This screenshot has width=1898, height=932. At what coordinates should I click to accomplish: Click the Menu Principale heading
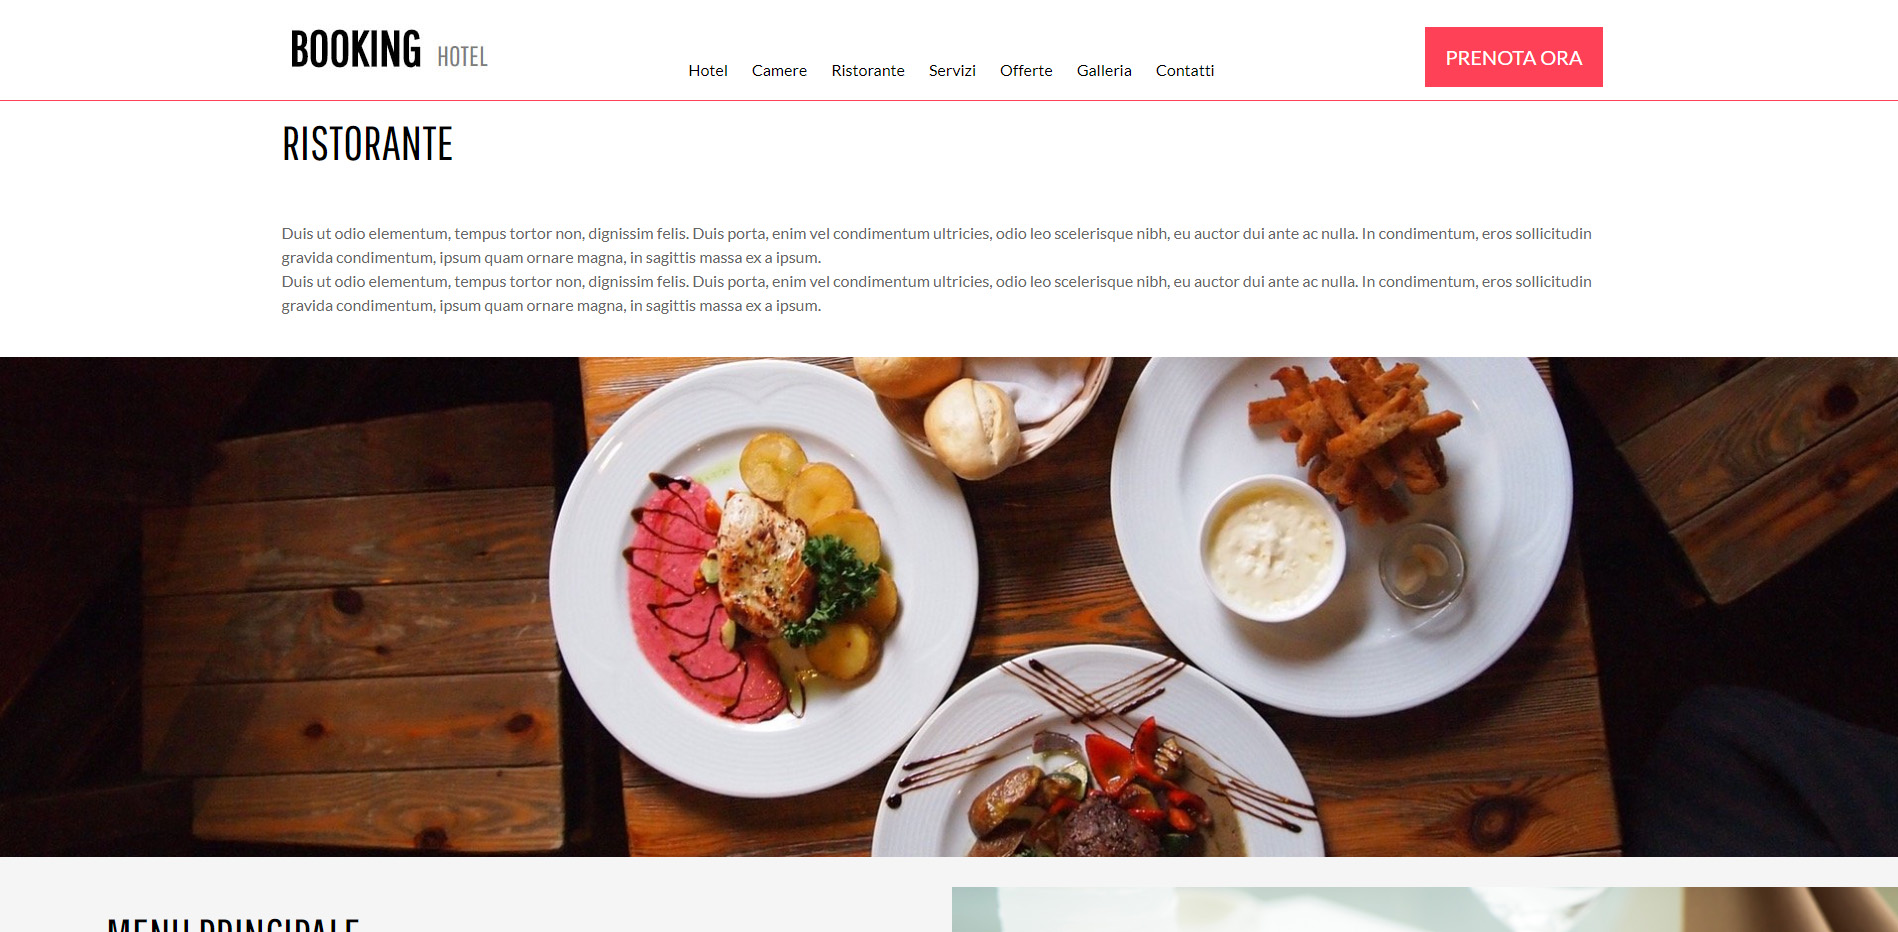tap(233, 924)
